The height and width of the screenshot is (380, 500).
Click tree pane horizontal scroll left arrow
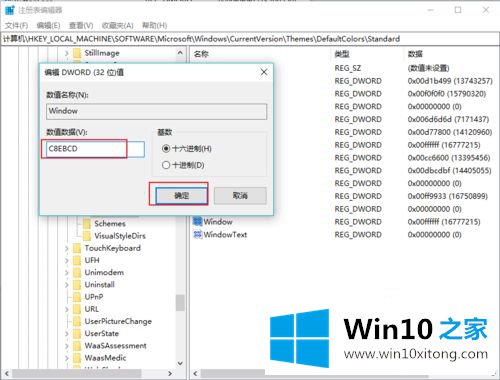(6, 374)
